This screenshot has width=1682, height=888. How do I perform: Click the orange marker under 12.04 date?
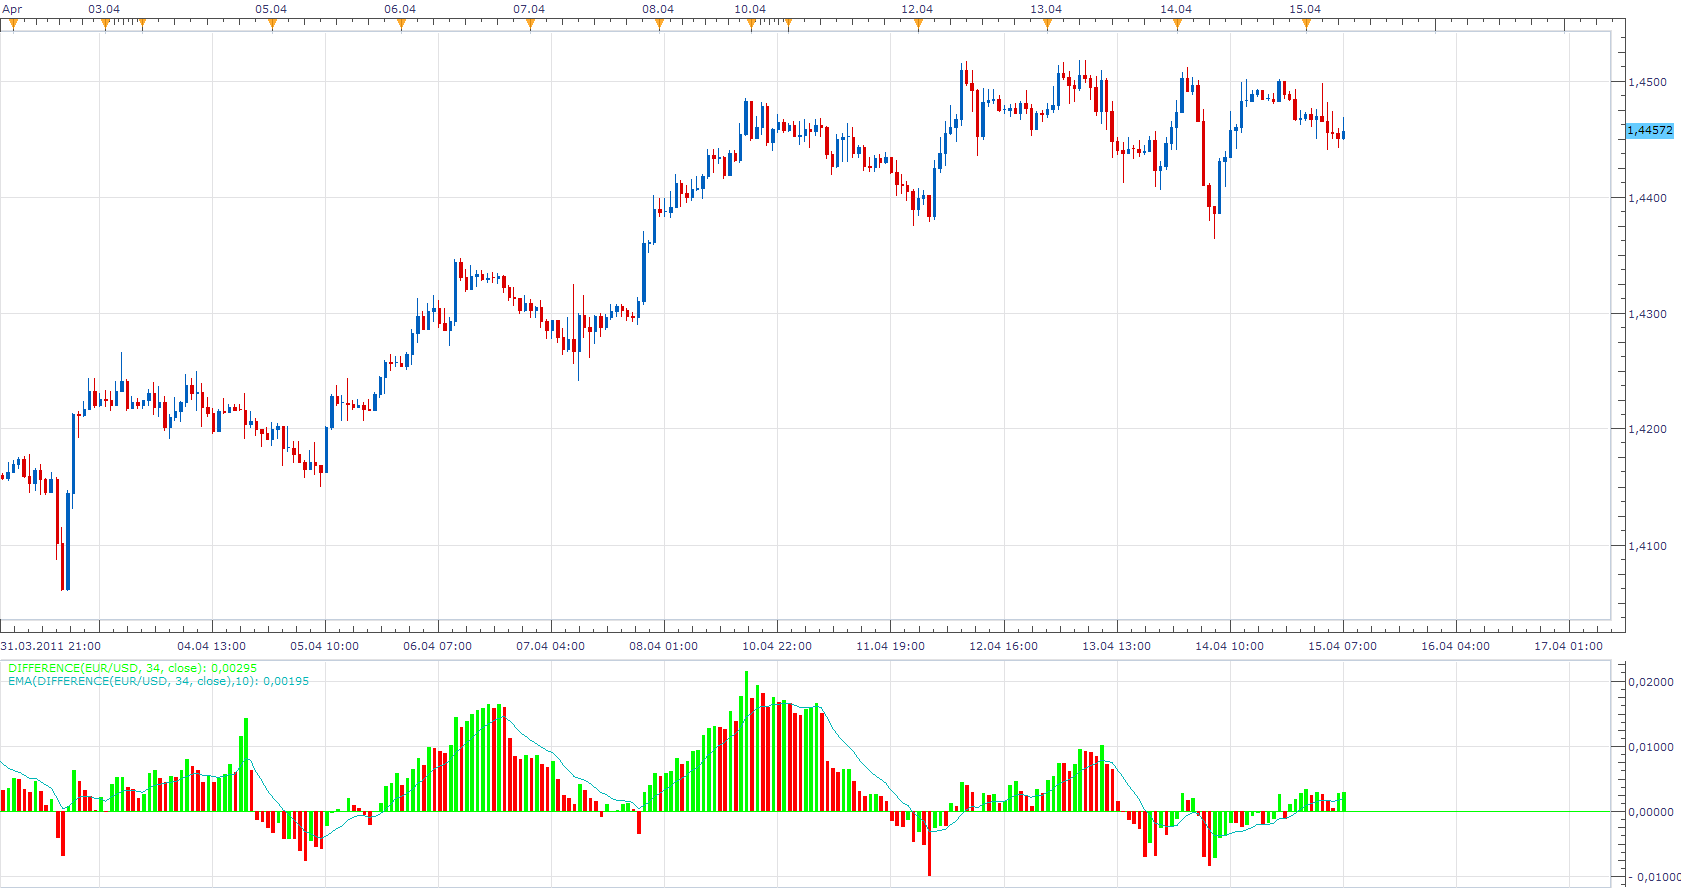918,25
